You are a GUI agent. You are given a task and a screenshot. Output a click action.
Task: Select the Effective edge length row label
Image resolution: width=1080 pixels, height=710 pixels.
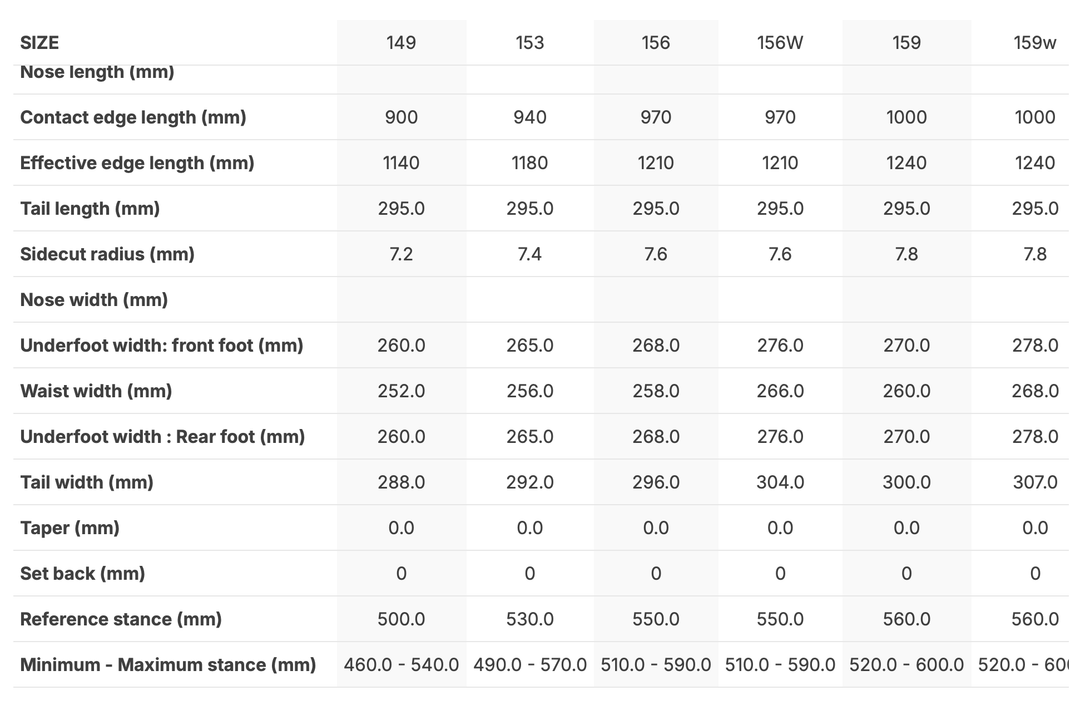[x=137, y=163]
